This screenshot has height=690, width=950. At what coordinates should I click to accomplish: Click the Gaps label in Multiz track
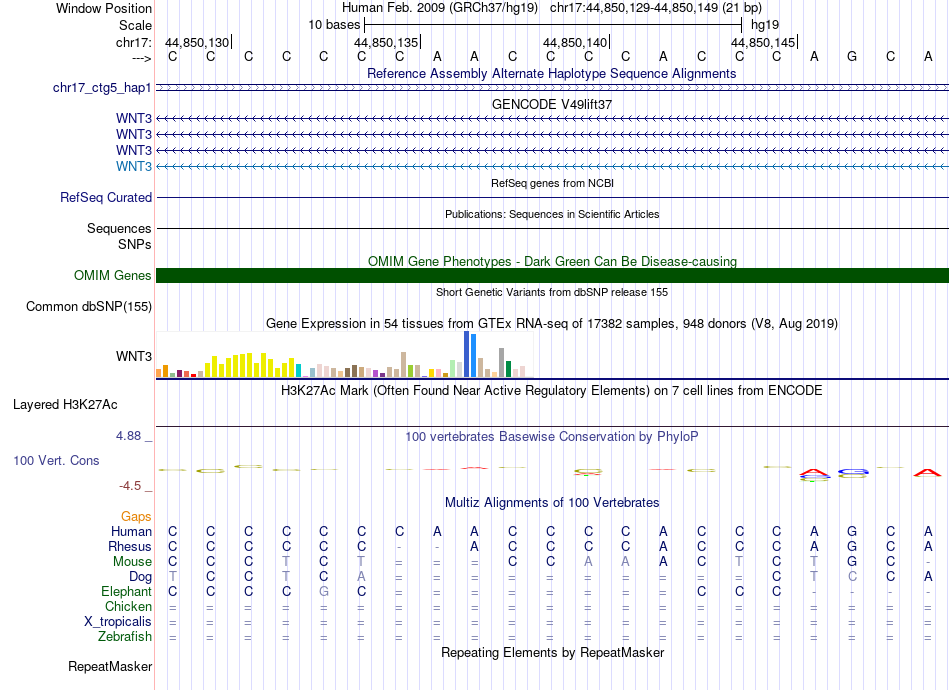(136, 516)
